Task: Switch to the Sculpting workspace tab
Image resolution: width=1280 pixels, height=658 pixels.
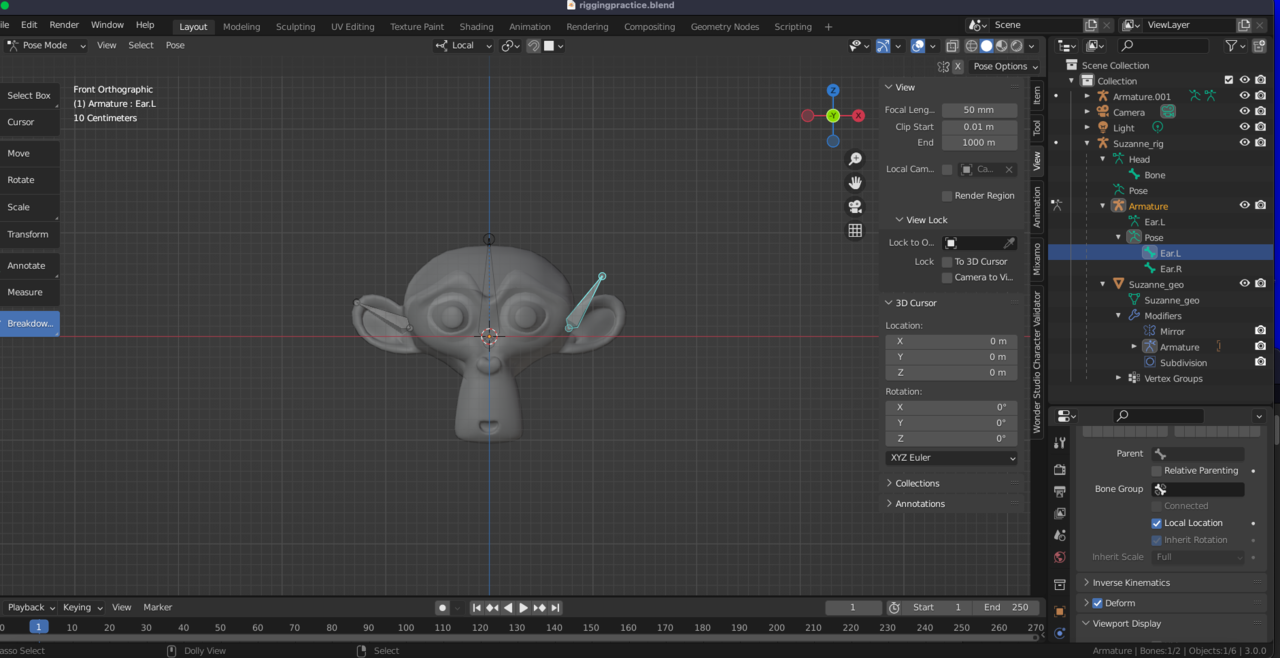Action: [295, 27]
